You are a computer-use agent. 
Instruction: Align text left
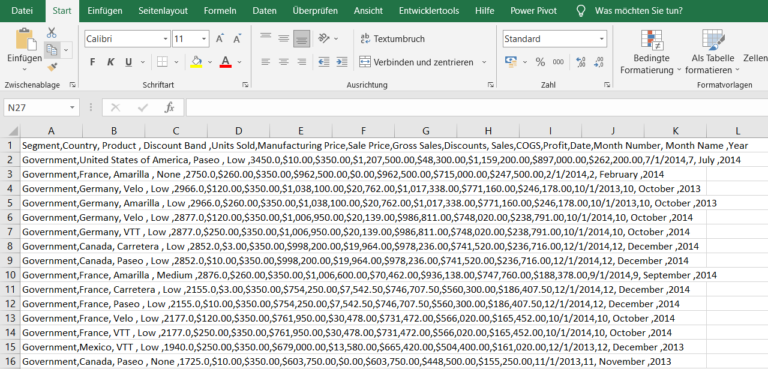[x=265, y=62]
